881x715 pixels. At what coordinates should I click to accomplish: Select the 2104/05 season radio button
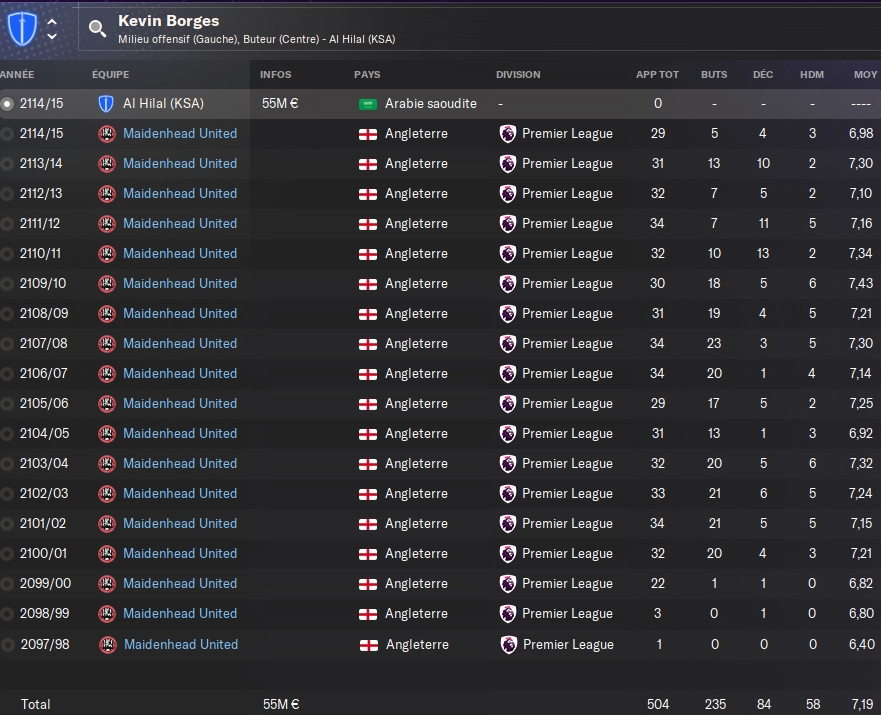tap(8, 434)
